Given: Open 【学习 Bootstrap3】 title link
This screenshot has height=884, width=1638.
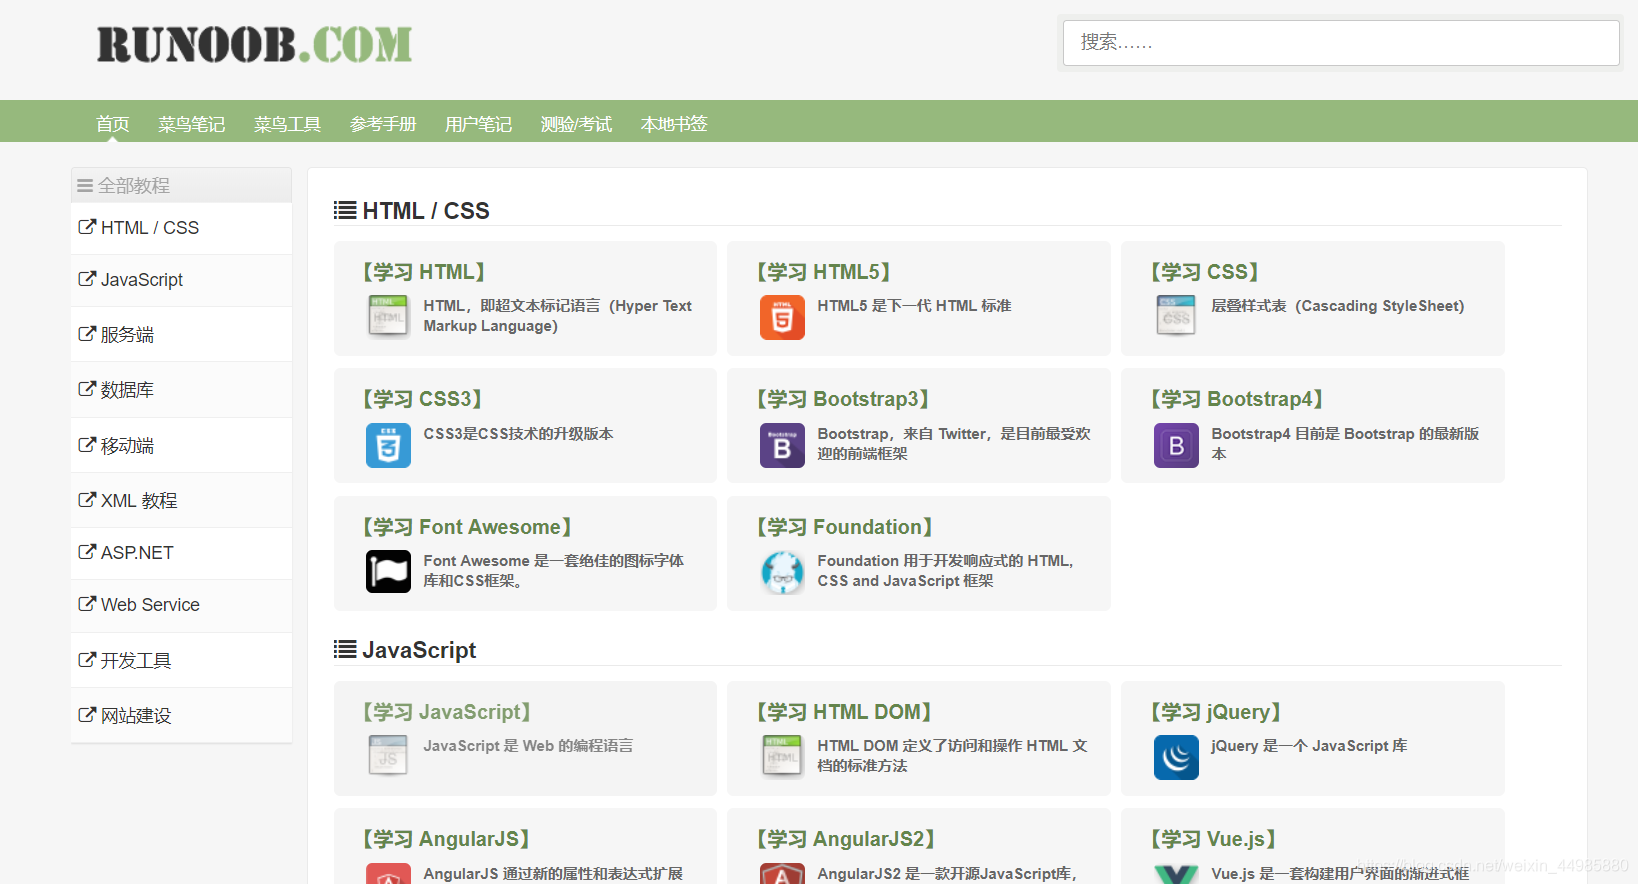Looking at the screenshot, I should click(x=843, y=399).
